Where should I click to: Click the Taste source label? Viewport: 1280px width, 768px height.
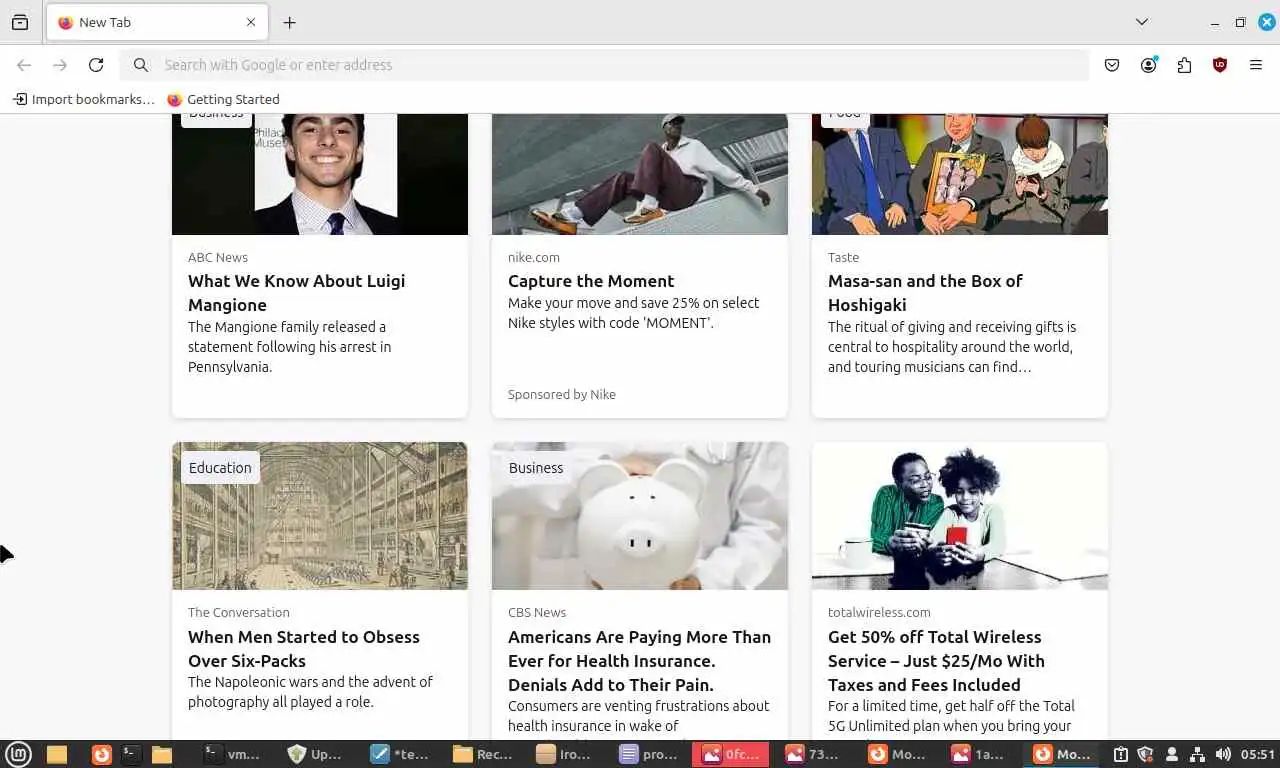[x=843, y=257]
